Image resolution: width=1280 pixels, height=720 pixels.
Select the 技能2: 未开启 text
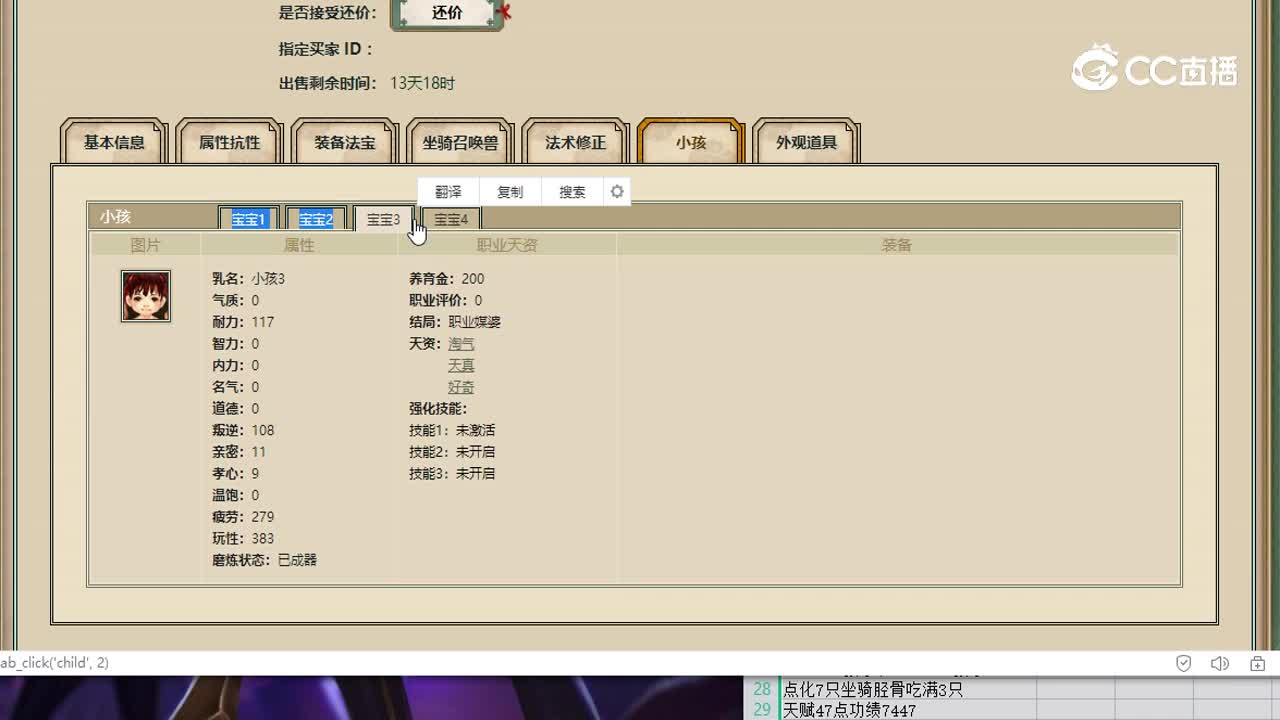click(452, 452)
